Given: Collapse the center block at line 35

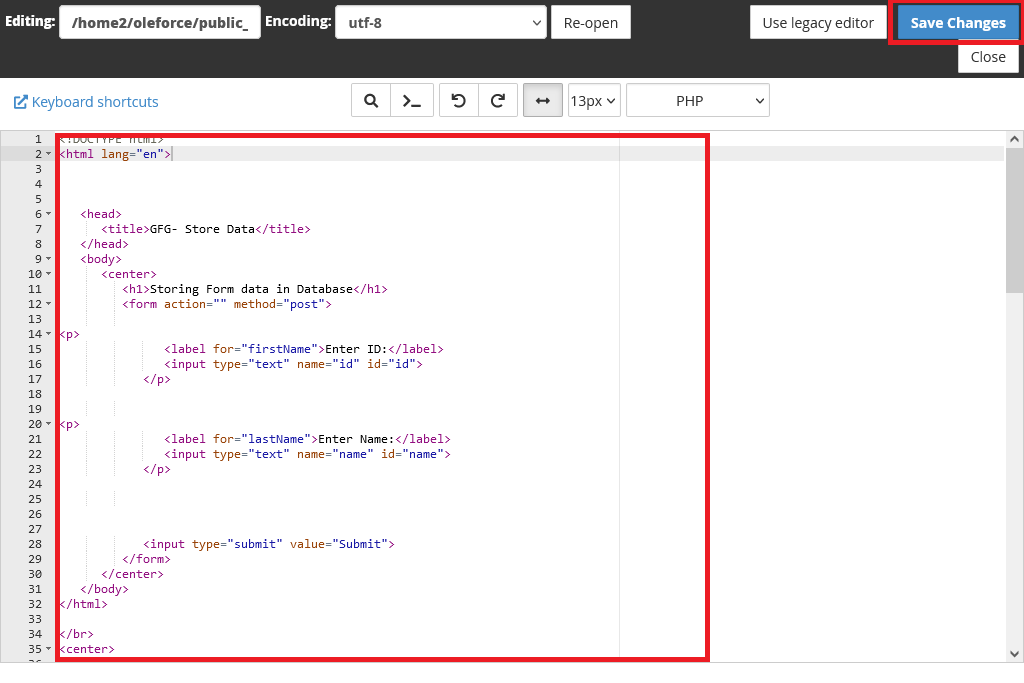Looking at the screenshot, I should [48, 649].
